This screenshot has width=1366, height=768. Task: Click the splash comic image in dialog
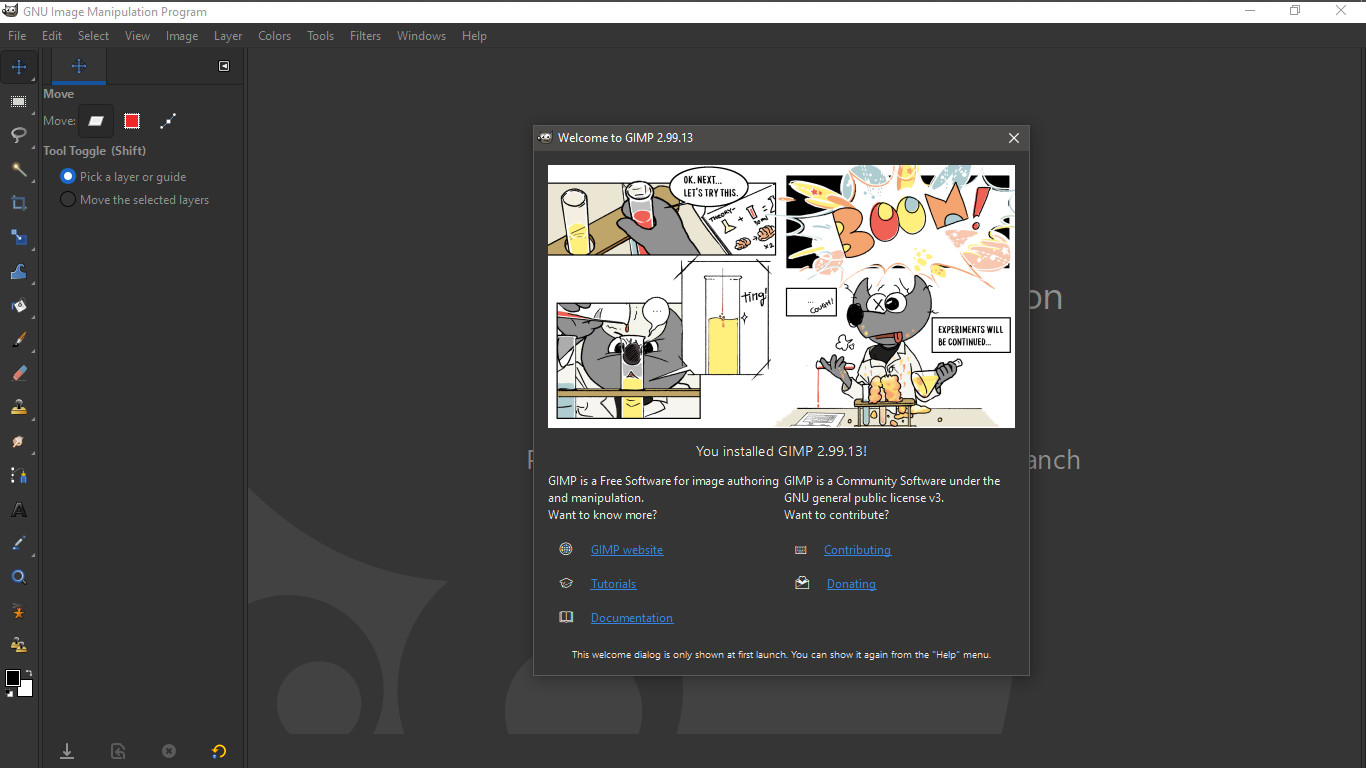click(x=781, y=296)
